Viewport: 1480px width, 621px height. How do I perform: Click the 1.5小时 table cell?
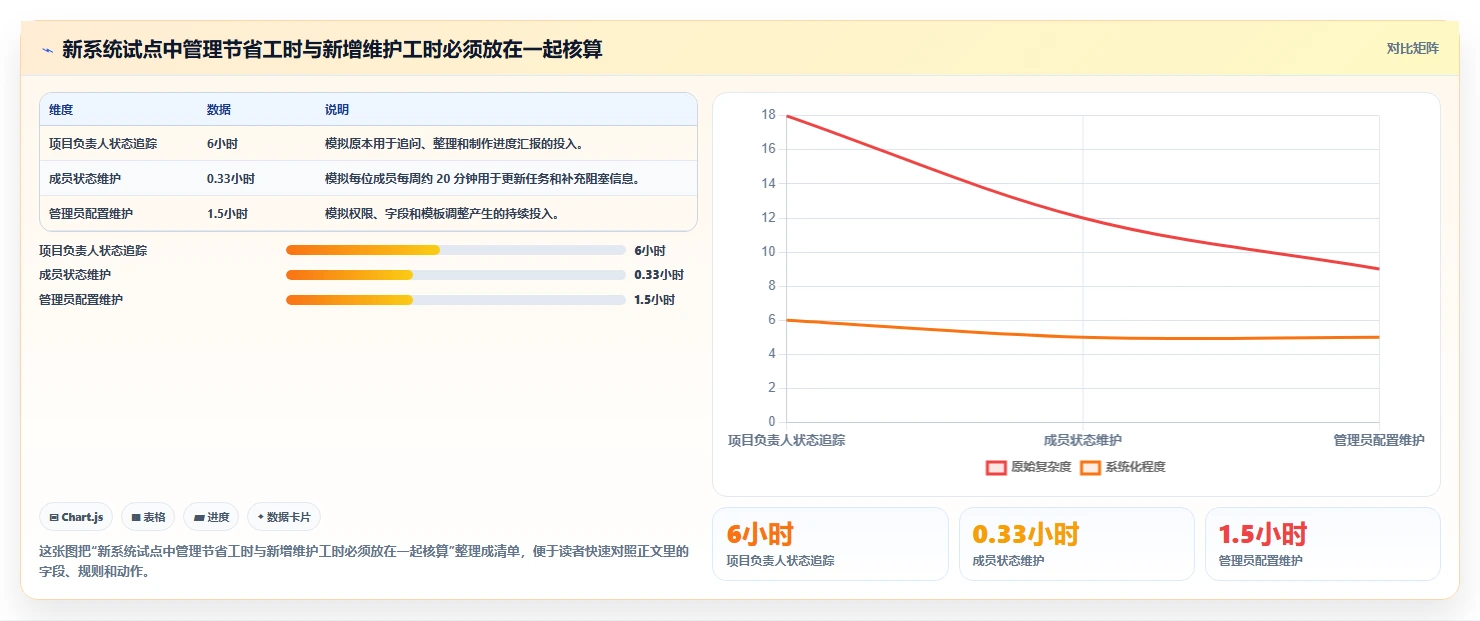227,214
